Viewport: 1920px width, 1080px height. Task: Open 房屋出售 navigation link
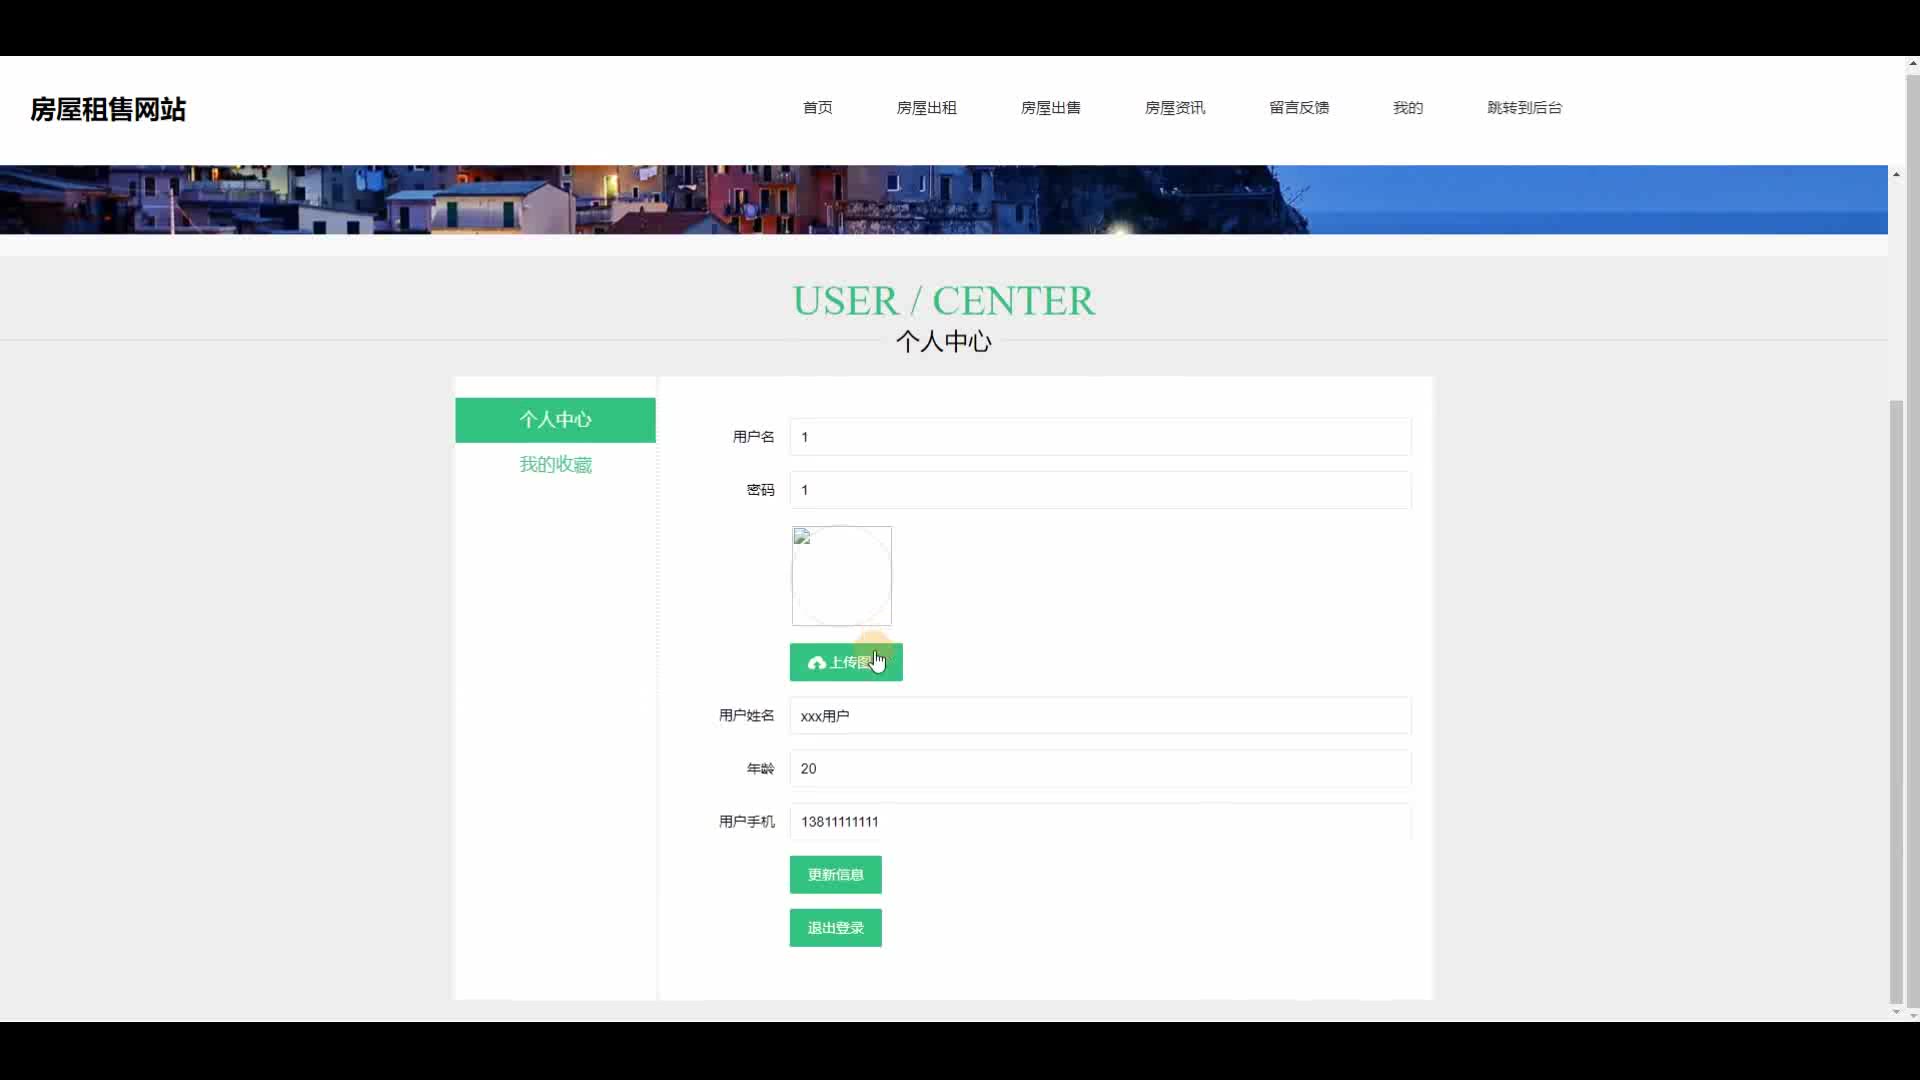point(1050,108)
